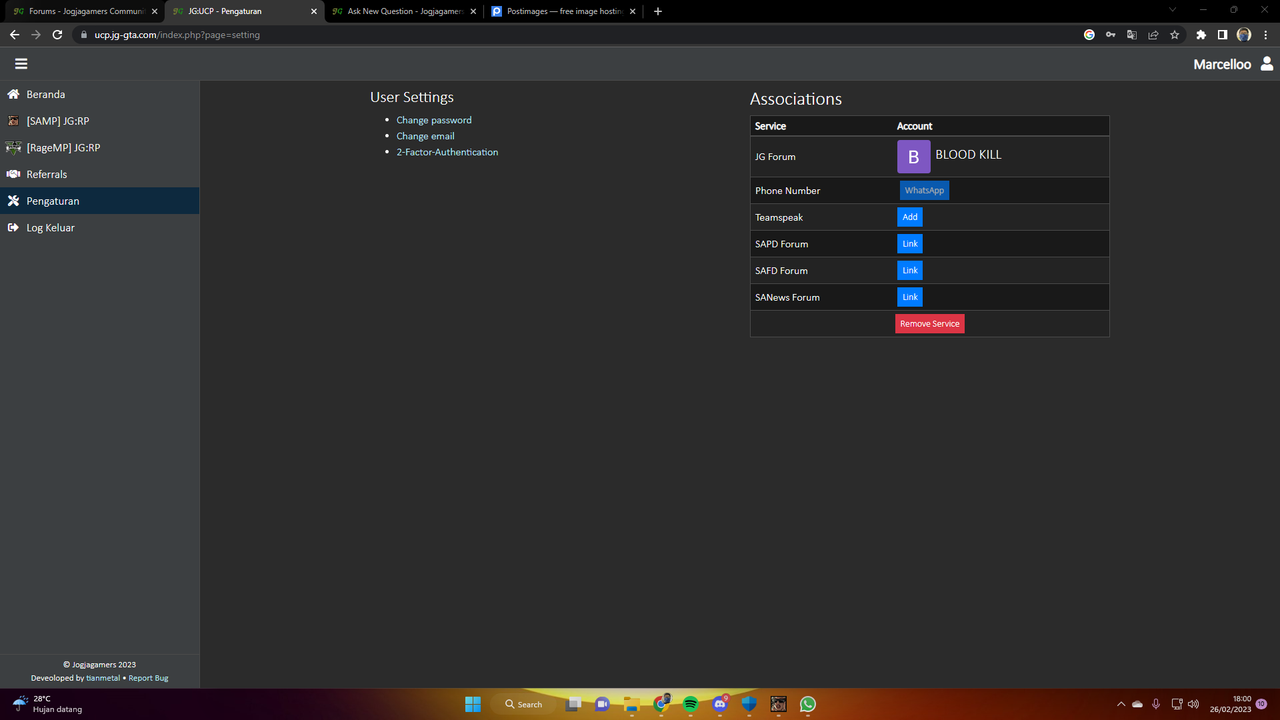Open Spotify from the taskbar

click(690, 704)
